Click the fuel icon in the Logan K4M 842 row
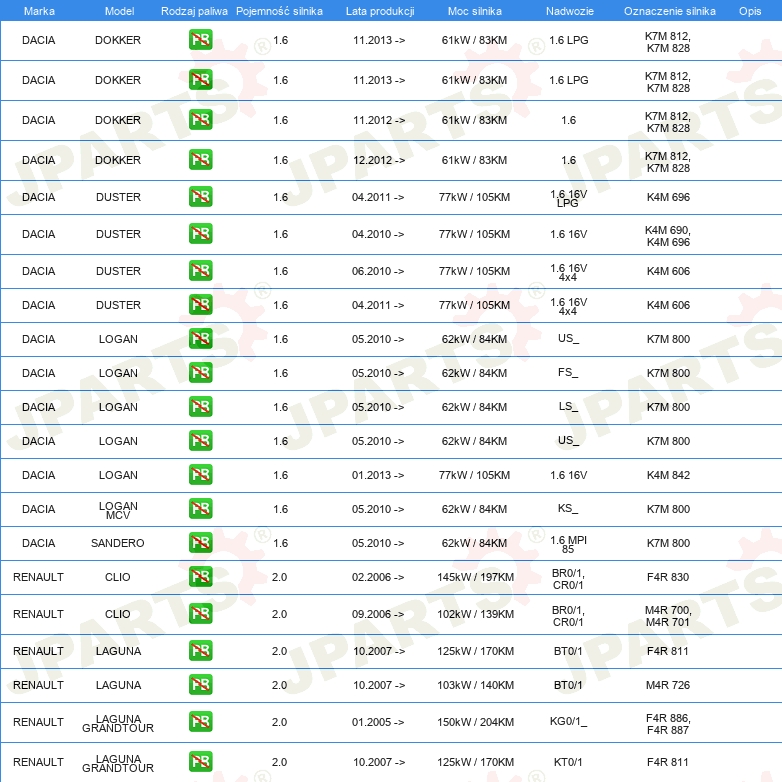782x782 pixels. click(x=200, y=474)
